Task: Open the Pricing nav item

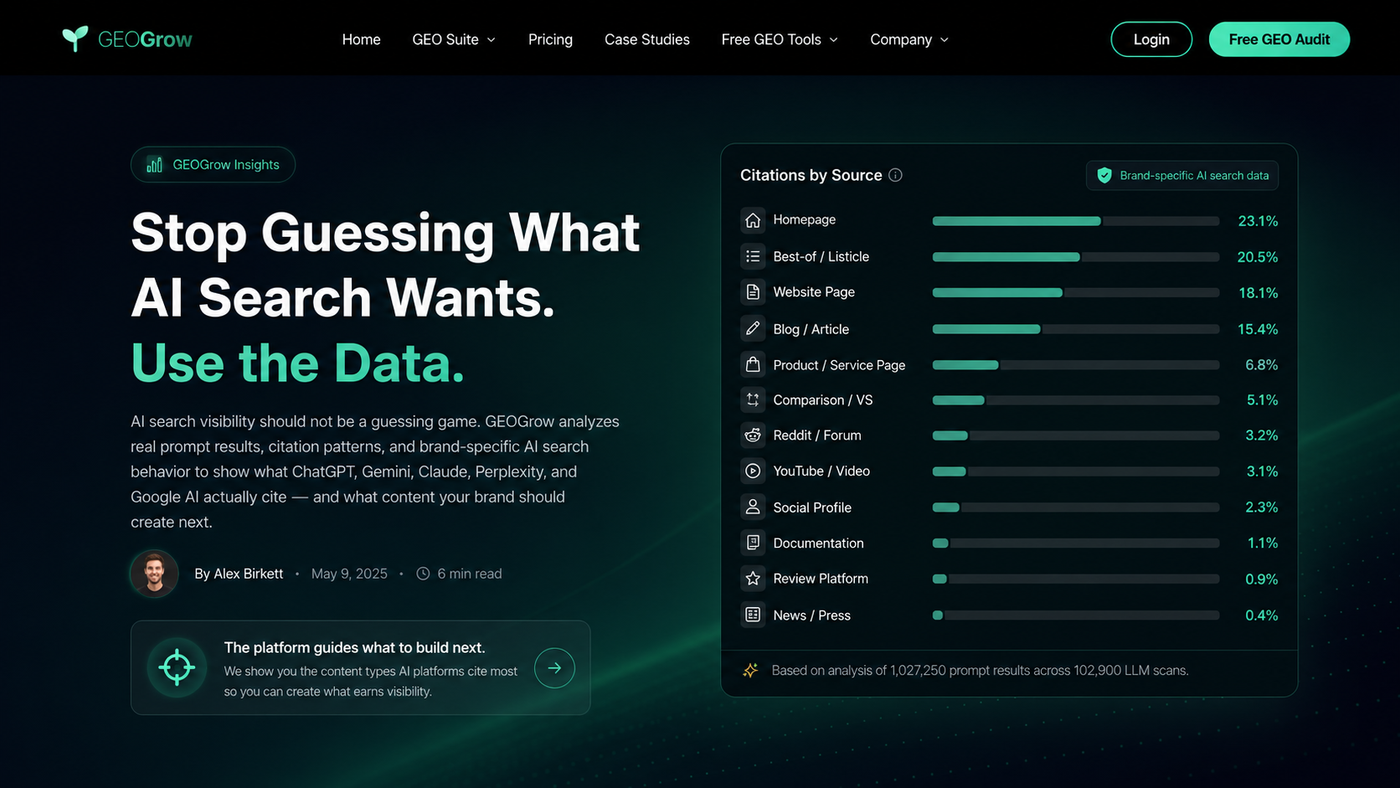Action: point(551,40)
